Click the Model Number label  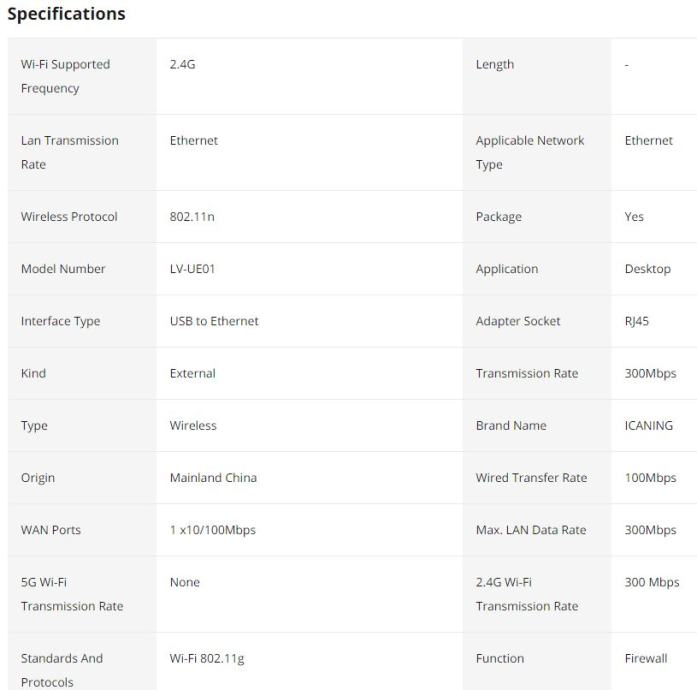pyautogui.click(x=63, y=269)
